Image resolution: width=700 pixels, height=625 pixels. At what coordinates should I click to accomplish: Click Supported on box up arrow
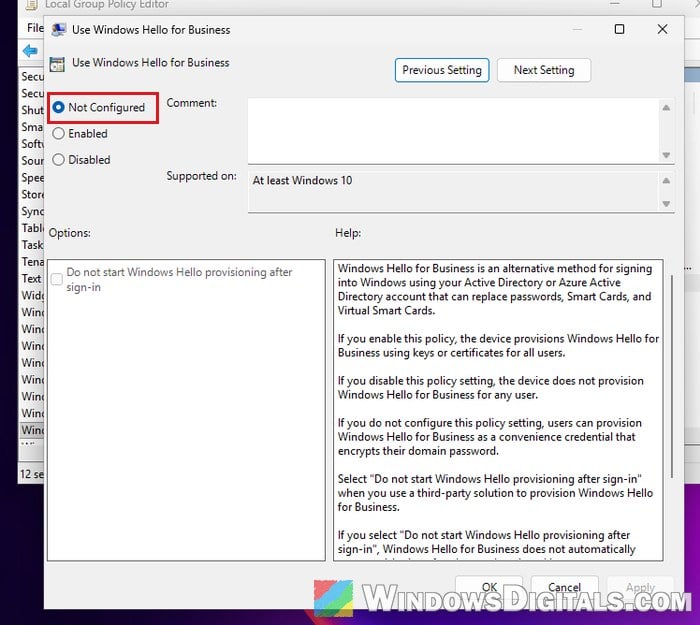coord(666,181)
